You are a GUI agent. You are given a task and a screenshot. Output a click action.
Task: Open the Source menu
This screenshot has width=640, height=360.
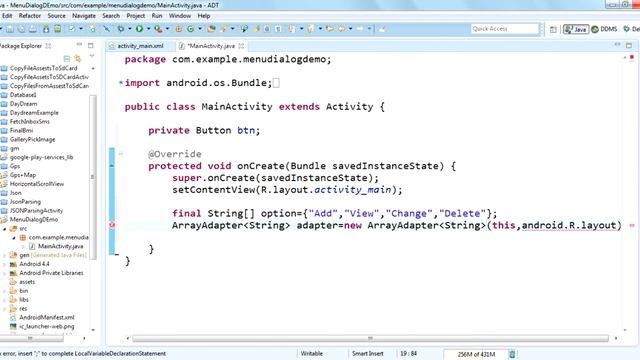point(56,16)
